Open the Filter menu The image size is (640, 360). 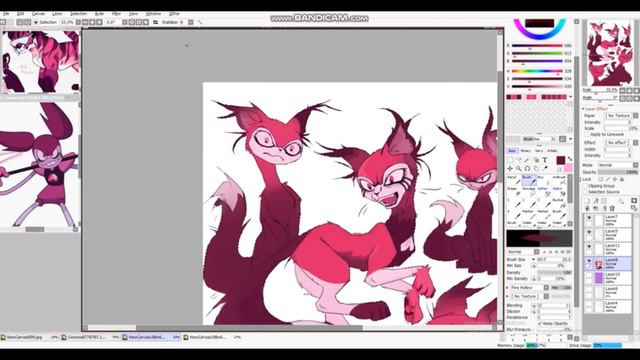116,14
